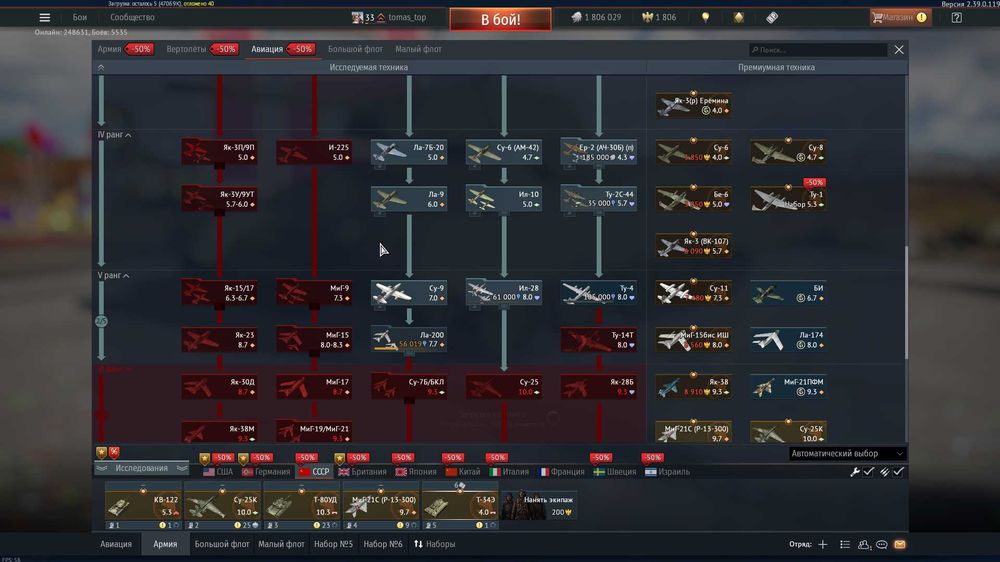Select the Ту-4 bomber
The width and height of the screenshot is (1000, 562).
(599, 293)
